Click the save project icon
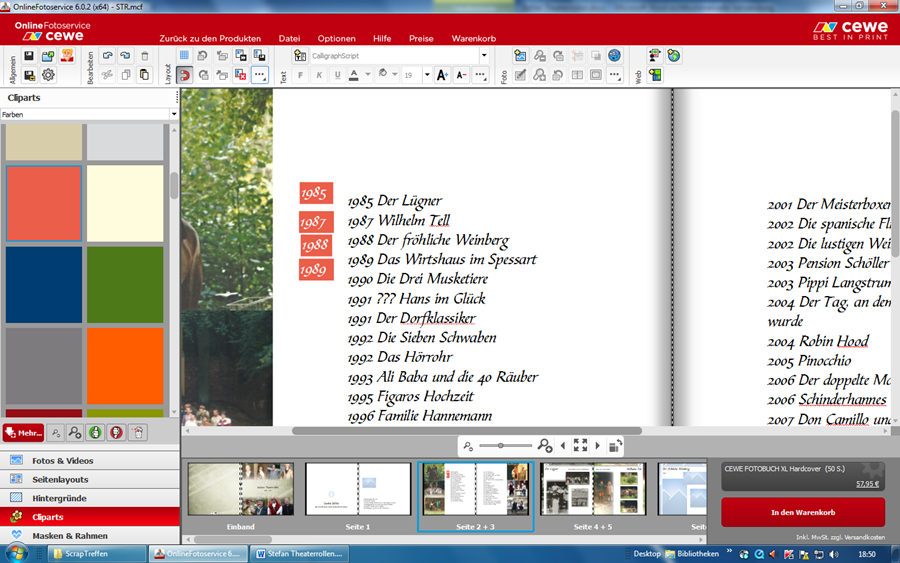 coord(29,56)
